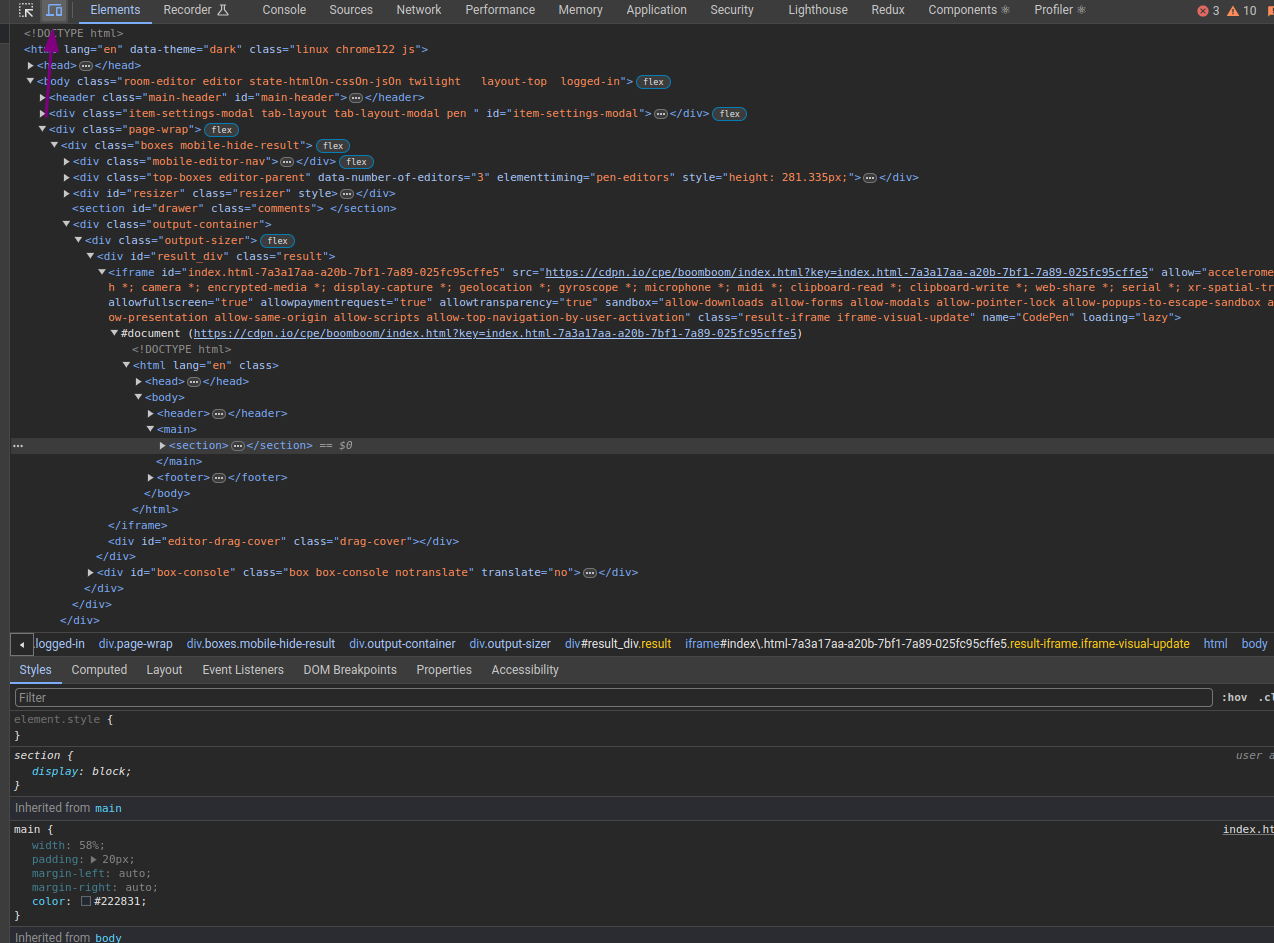Toggle flex badge on boxes mobile-hide-result div
The height and width of the screenshot is (943, 1274).
tap(332, 146)
